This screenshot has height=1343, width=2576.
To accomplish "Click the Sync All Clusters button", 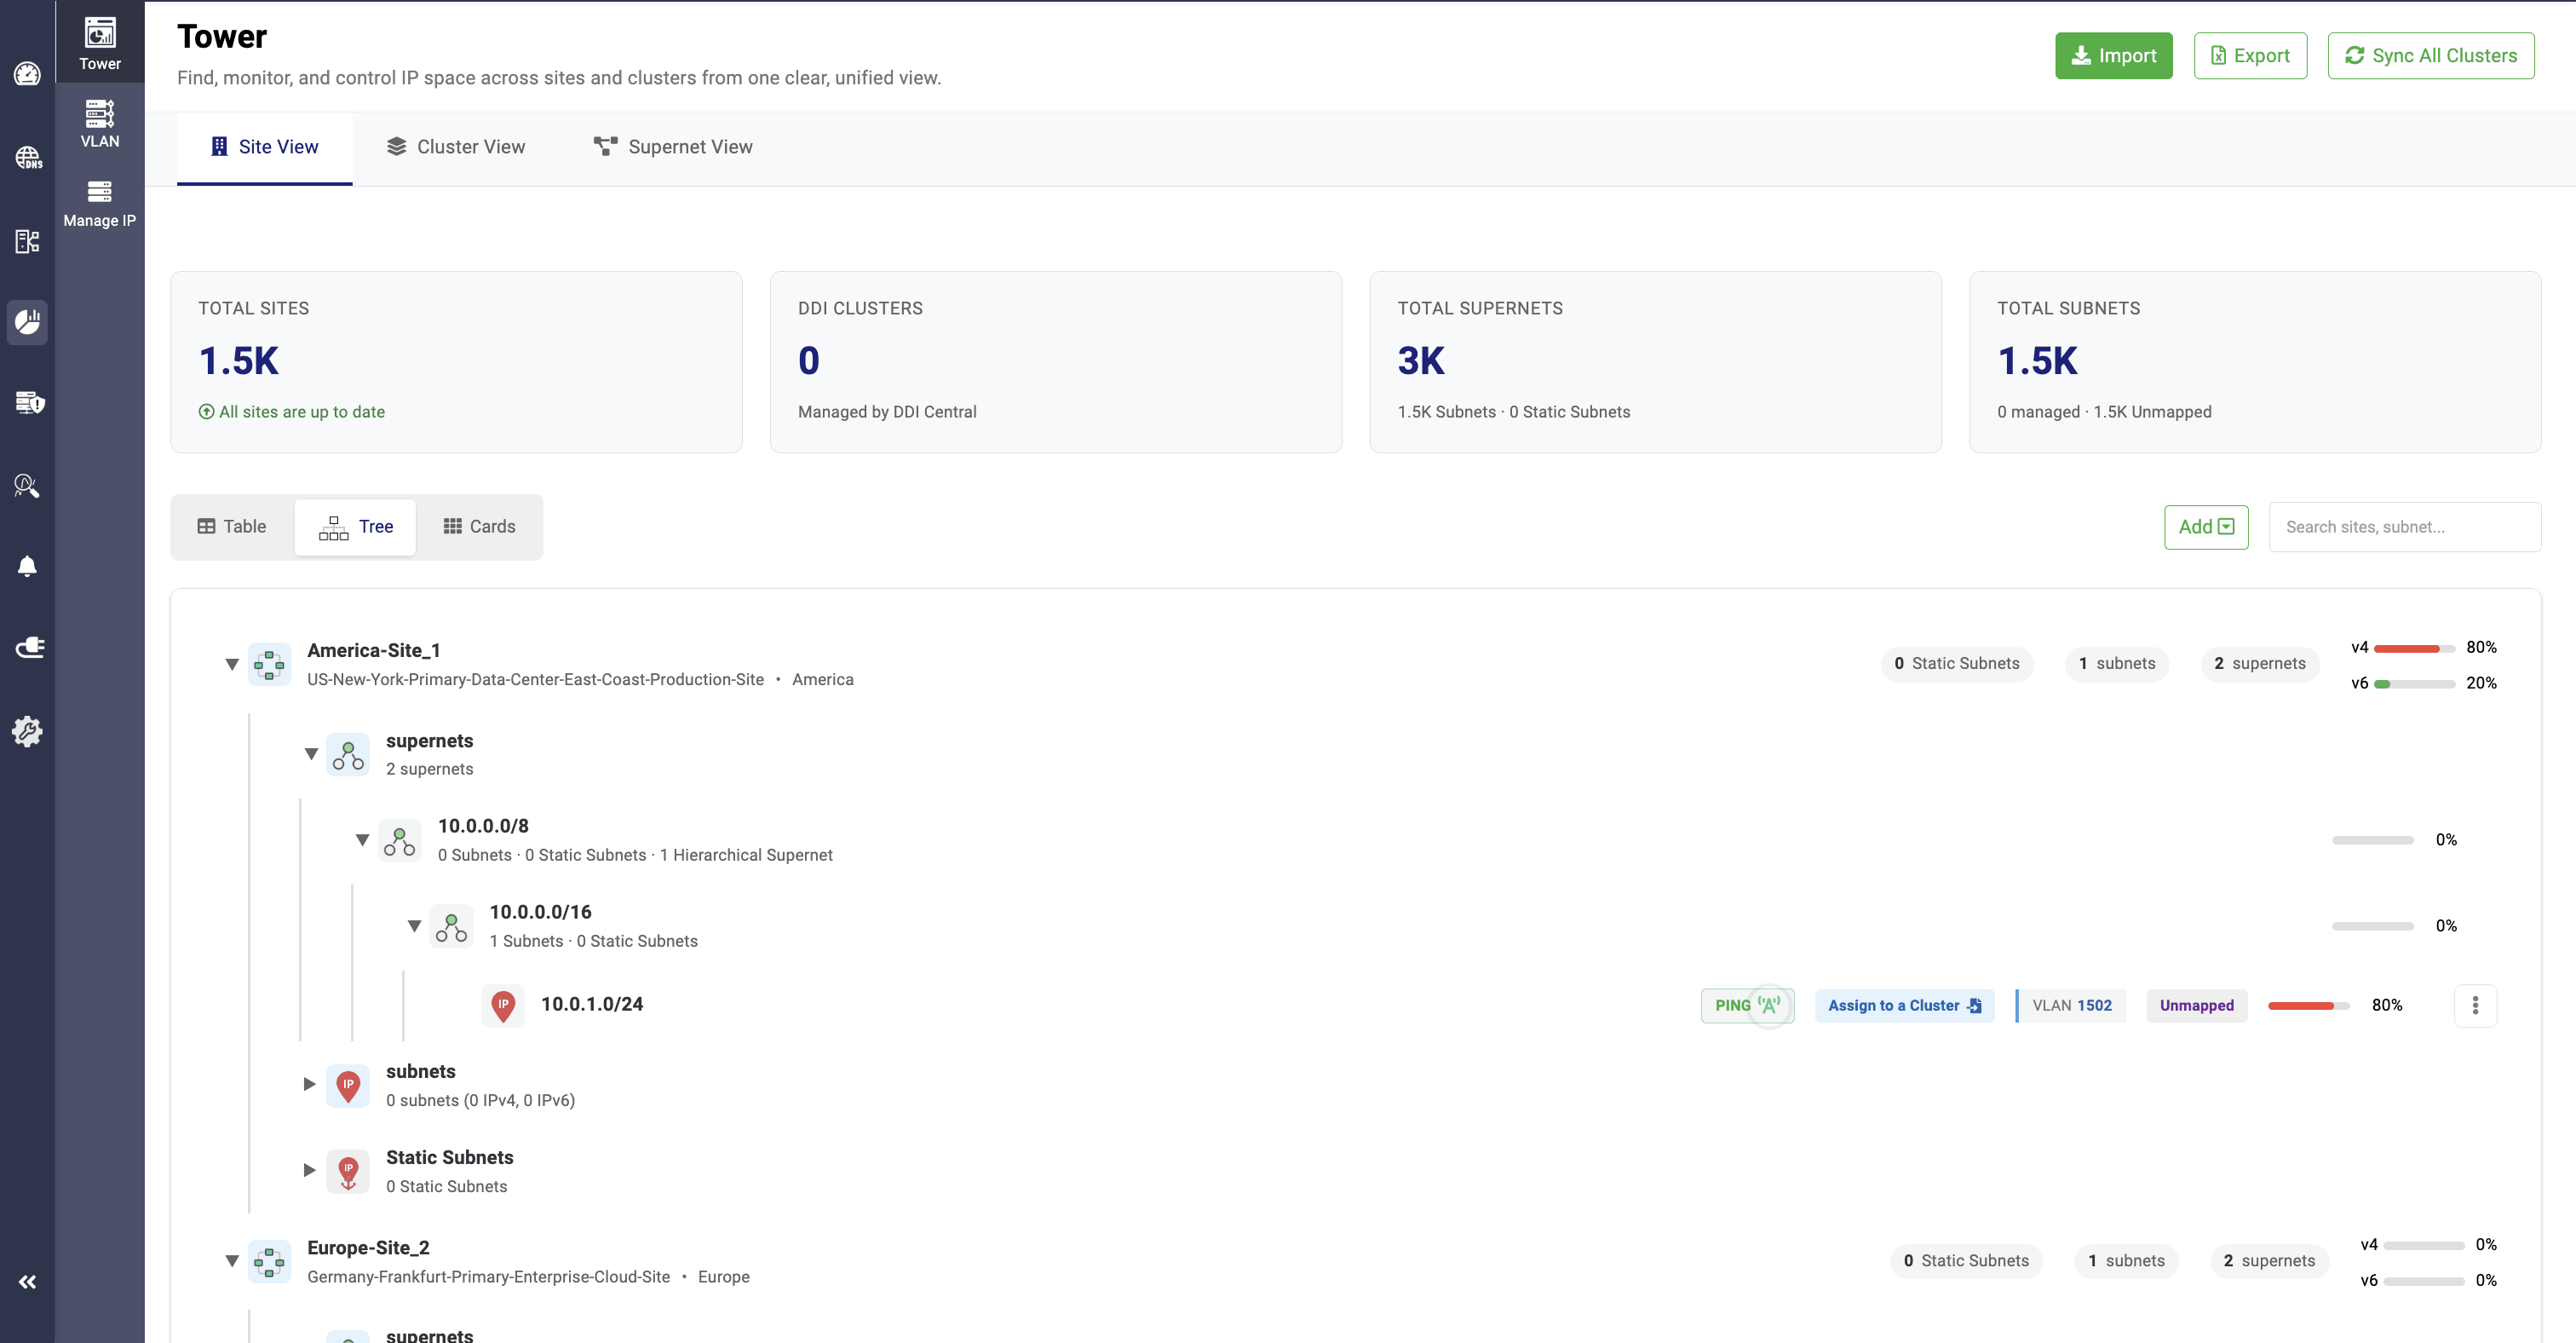I will pos(2430,56).
